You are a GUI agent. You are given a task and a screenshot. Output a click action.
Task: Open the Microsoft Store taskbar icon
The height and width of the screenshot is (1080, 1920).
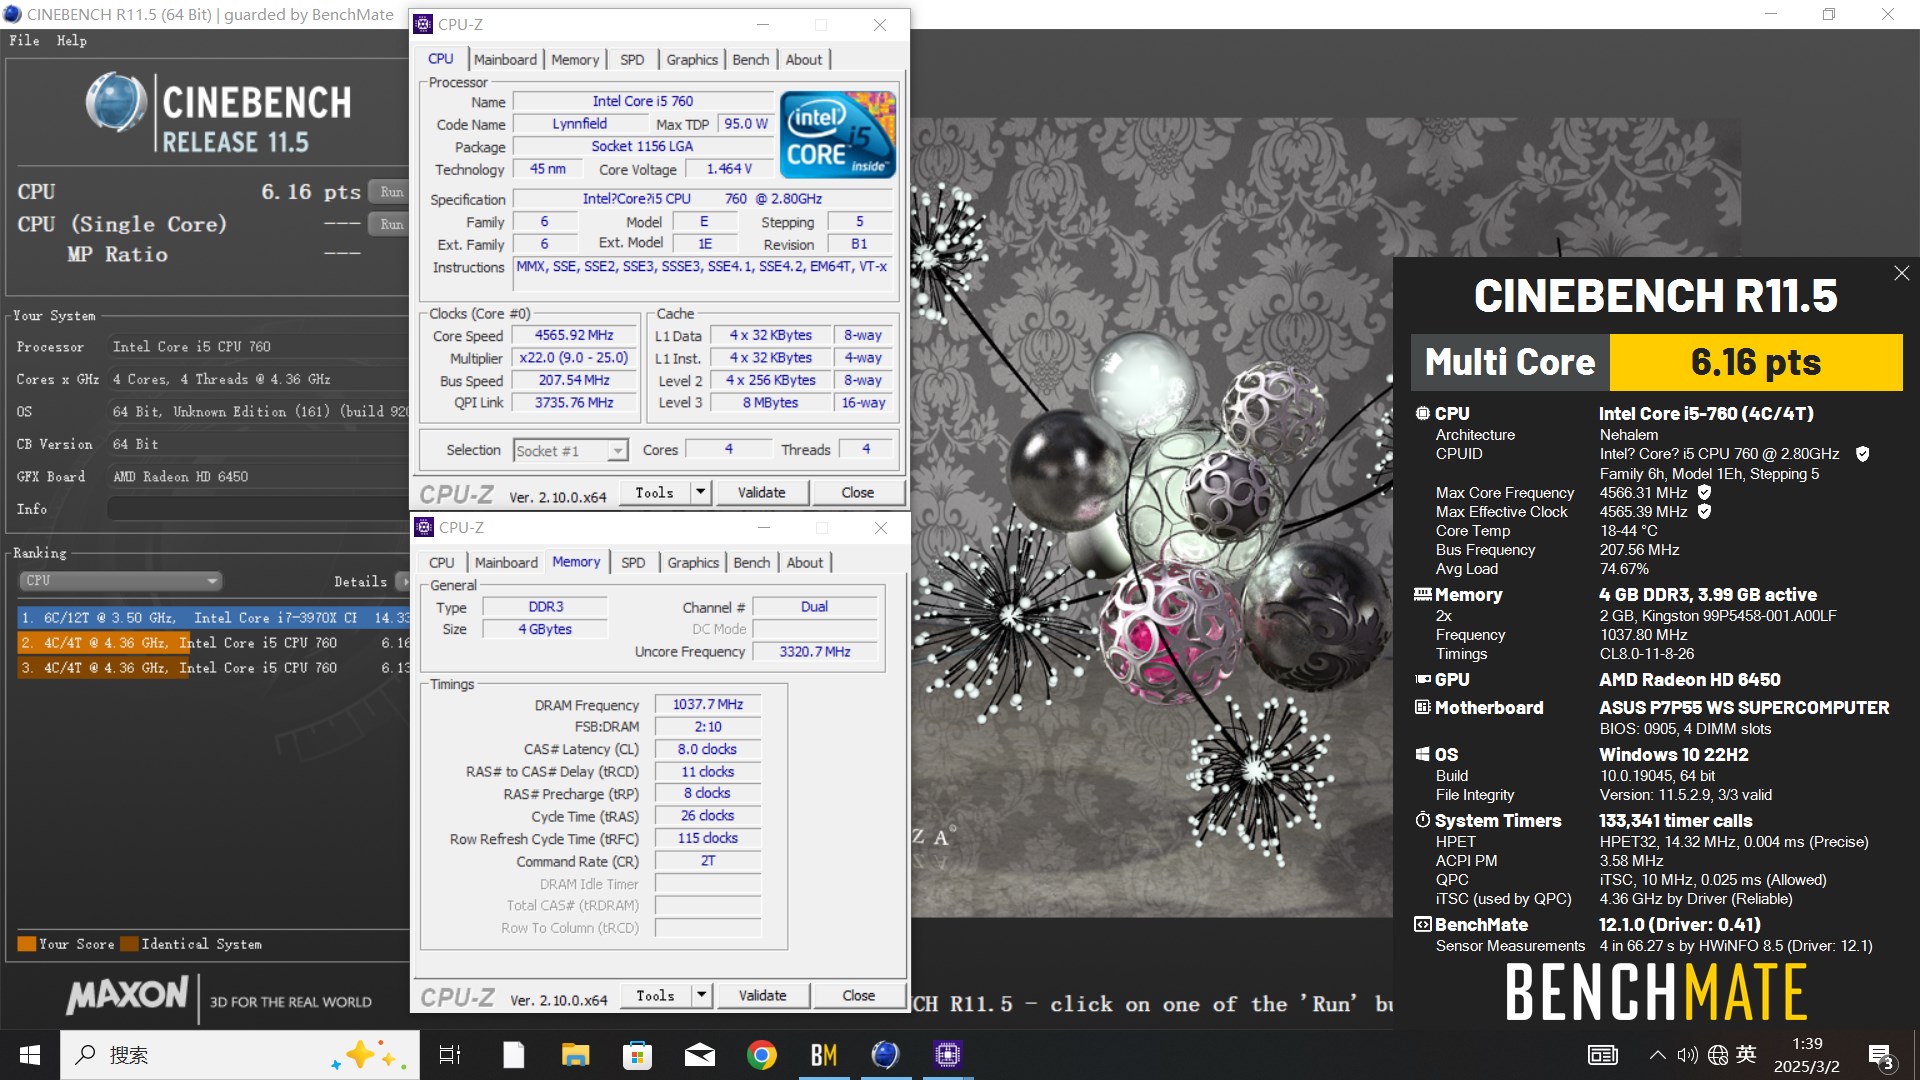(637, 1055)
